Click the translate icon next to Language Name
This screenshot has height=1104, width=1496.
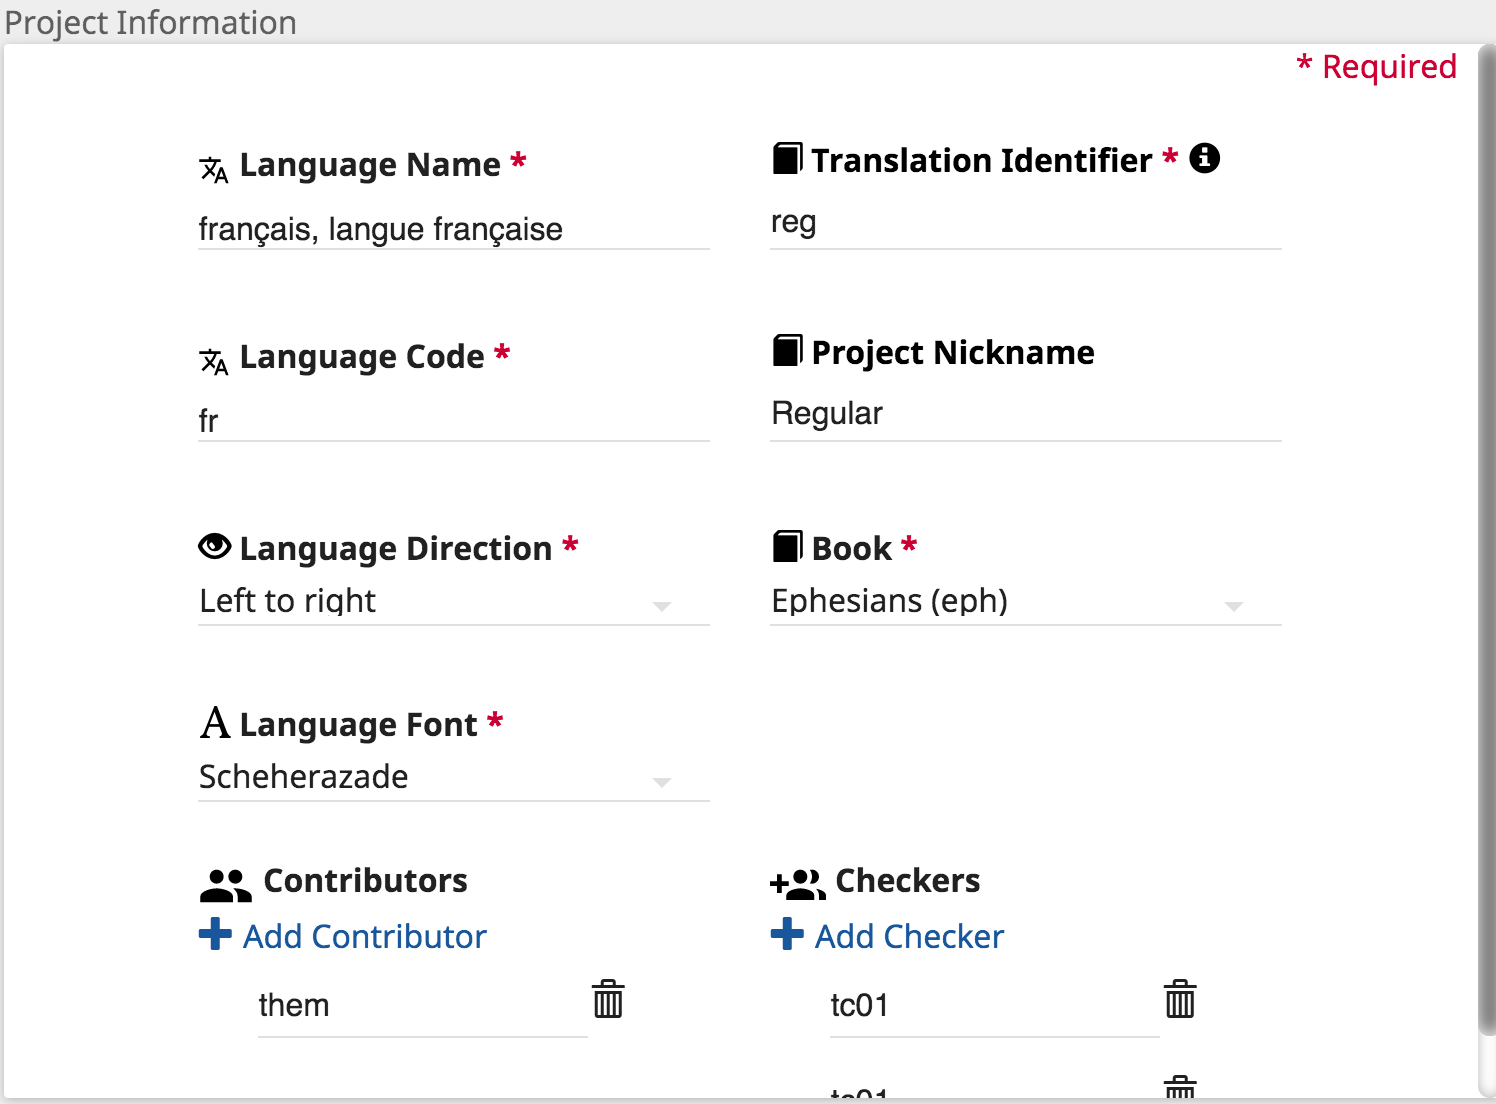click(214, 167)
